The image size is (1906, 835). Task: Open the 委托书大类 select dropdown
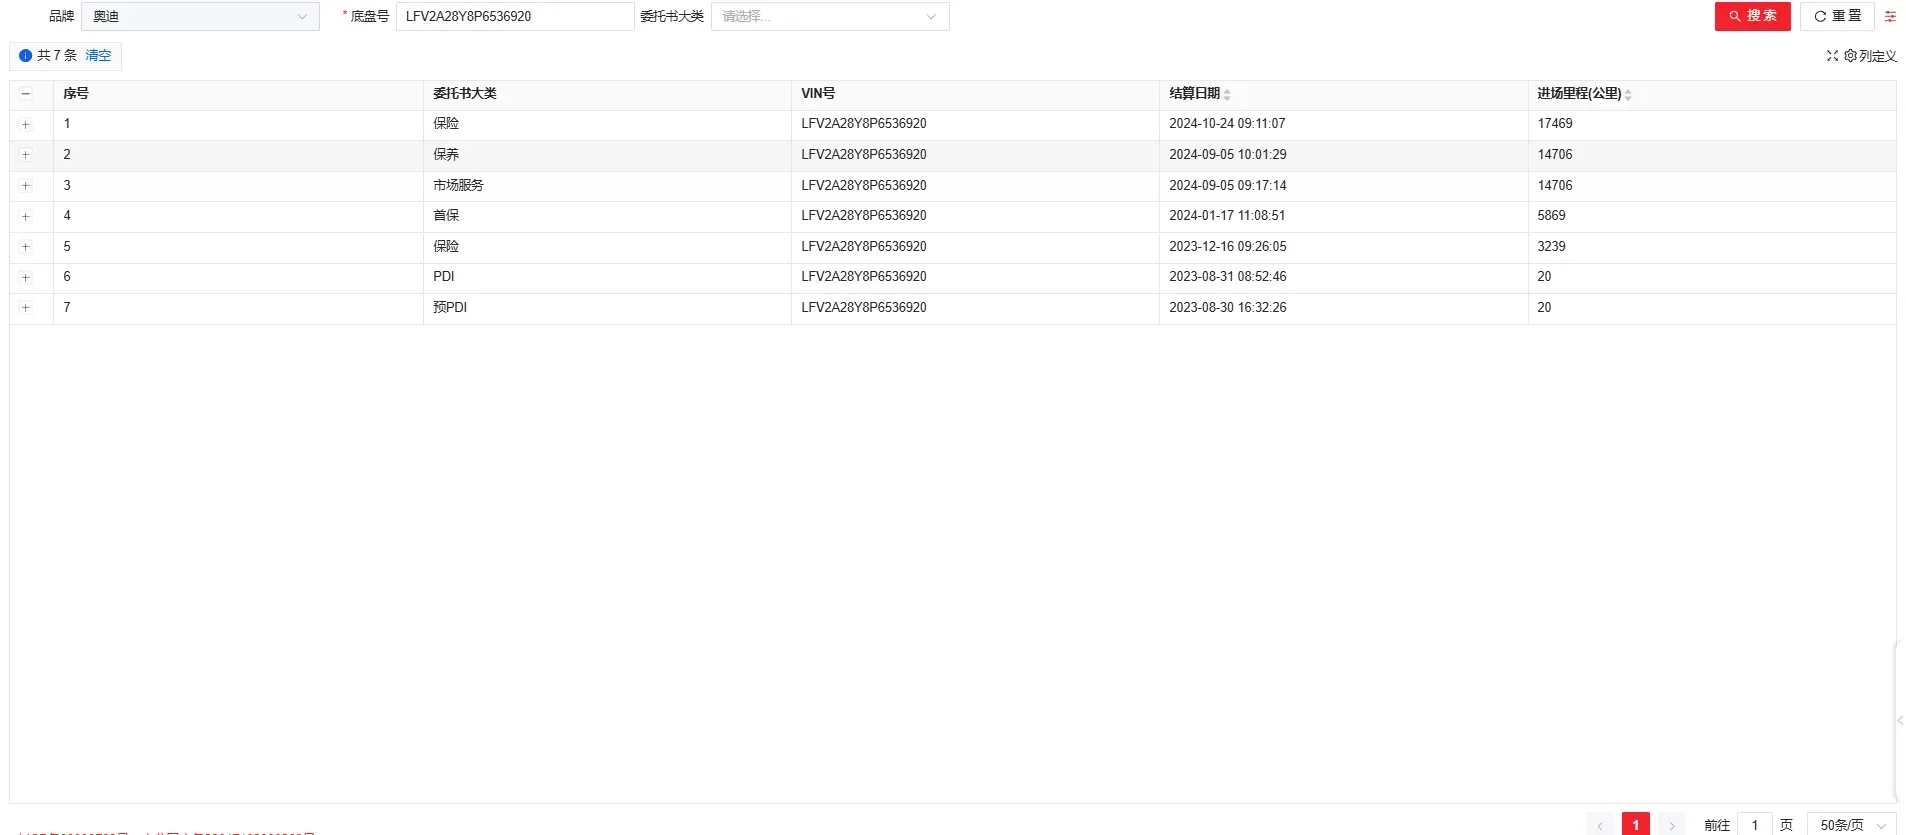[x=829, y=16]
